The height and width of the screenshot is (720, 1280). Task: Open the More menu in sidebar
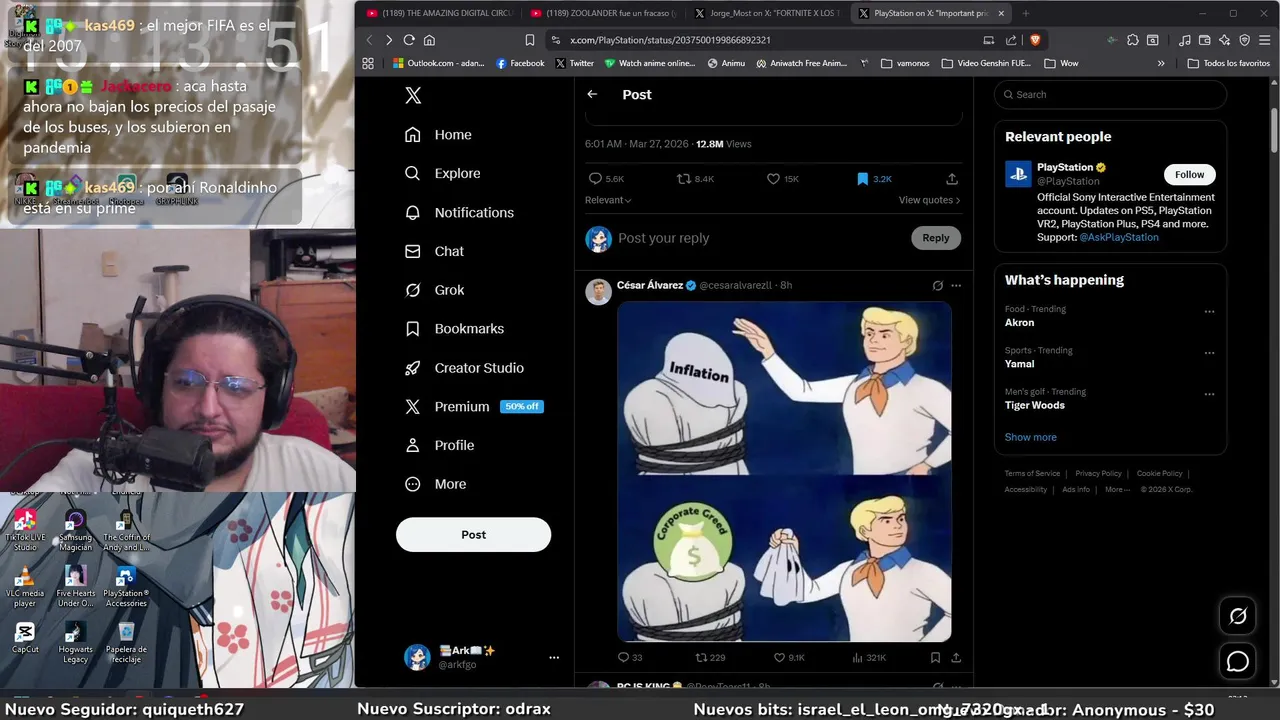[x=435, y=484]
